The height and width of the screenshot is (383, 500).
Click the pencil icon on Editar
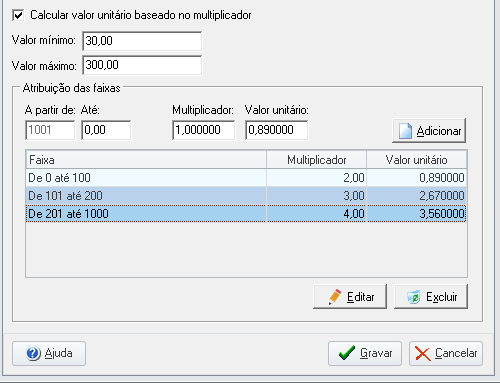[x=335, y=296]
